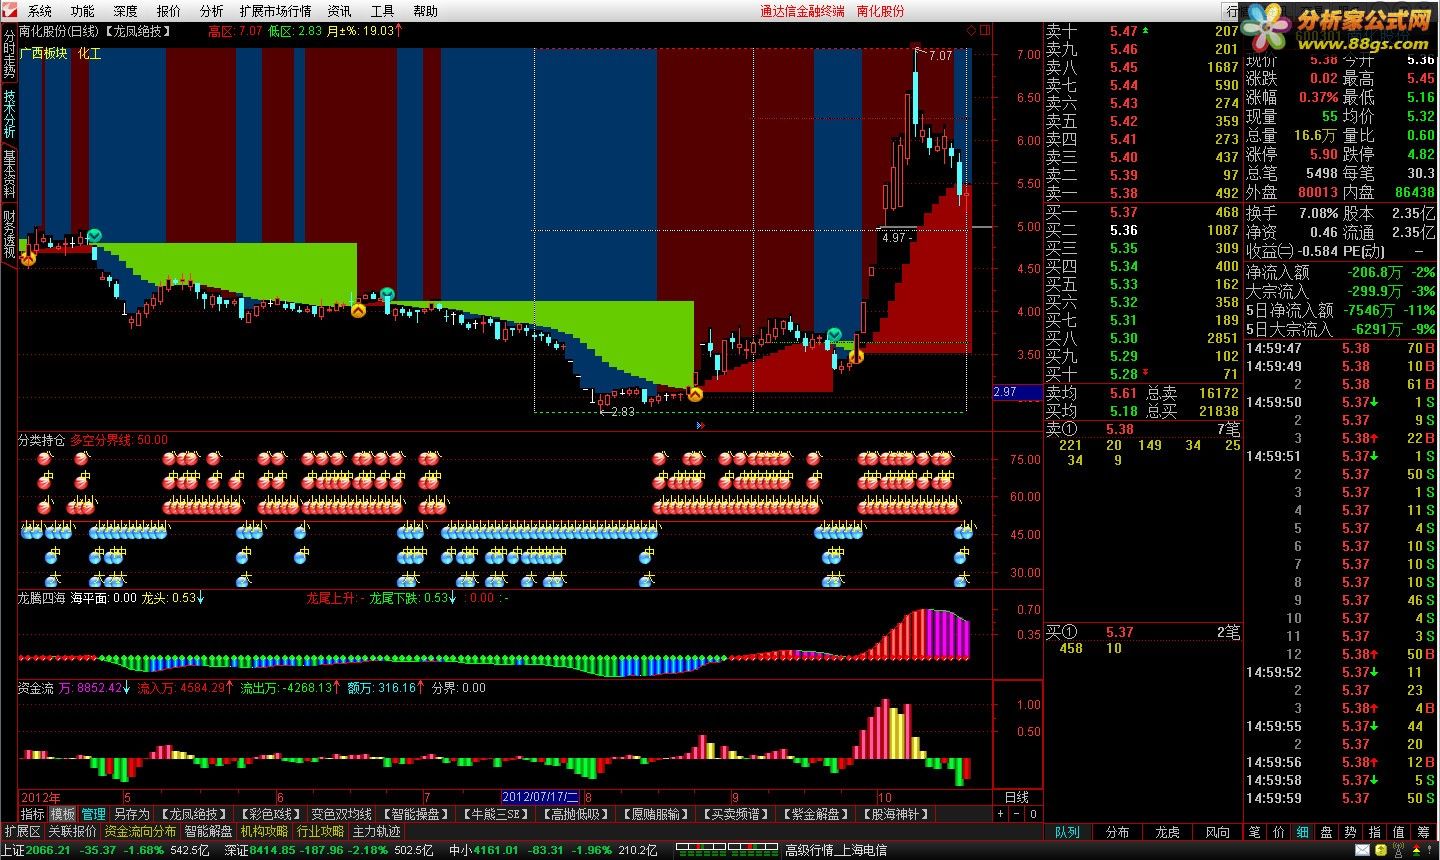Open the 报价 menu
Screen dimensions: 1440x860
tap(169, 11)
